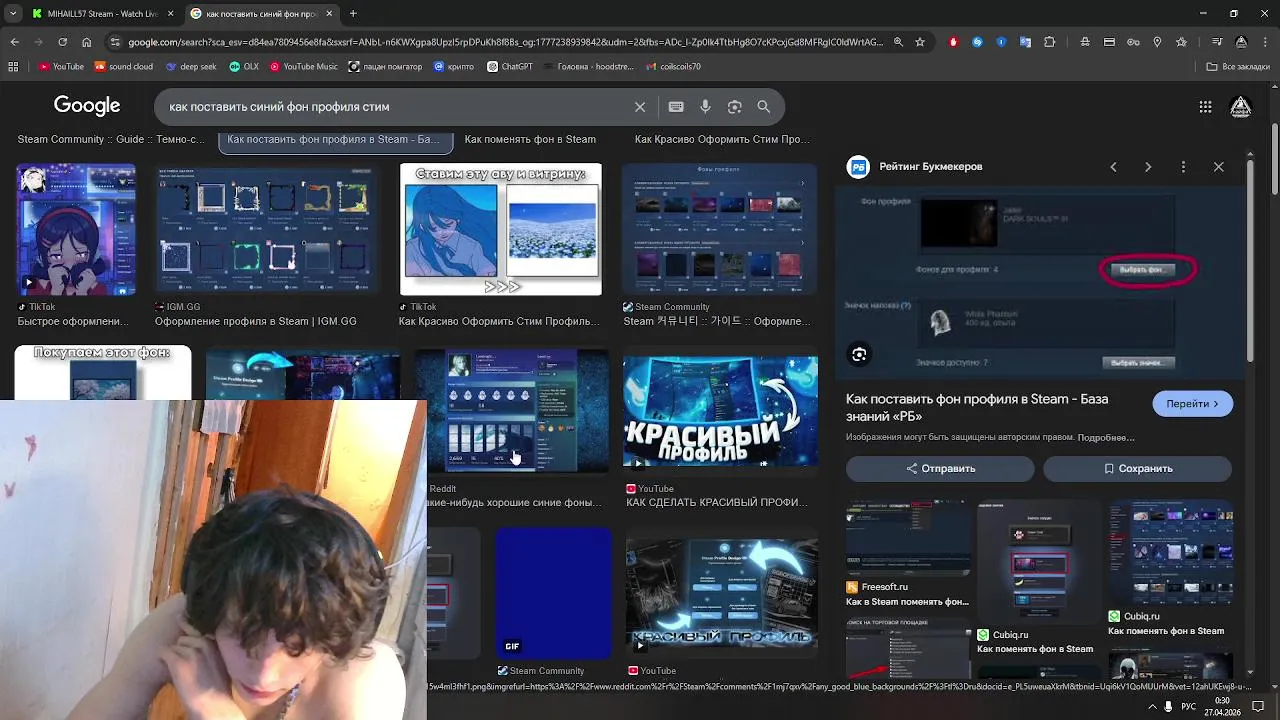The height and width of the screenshot is (720, 1280).
Task: Start voice search with the microphone icon
Action: (x=705, y=107)
